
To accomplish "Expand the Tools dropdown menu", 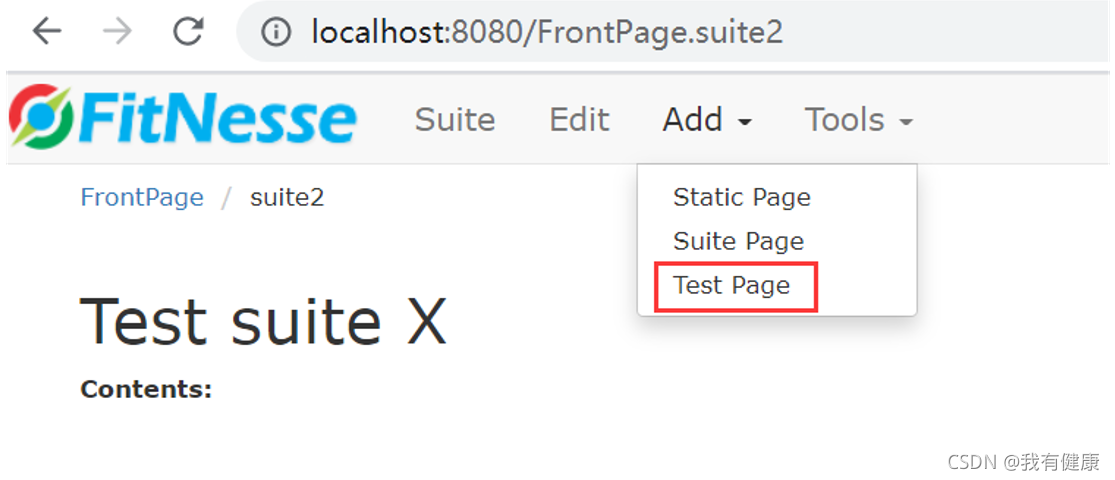I will click(x=858, y=119).
